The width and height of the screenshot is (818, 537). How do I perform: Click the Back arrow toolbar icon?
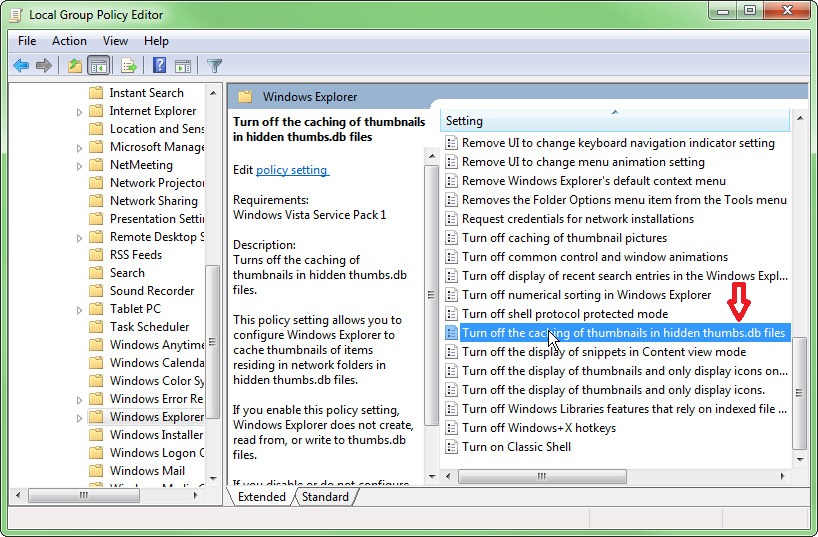[x=21, y=66]
